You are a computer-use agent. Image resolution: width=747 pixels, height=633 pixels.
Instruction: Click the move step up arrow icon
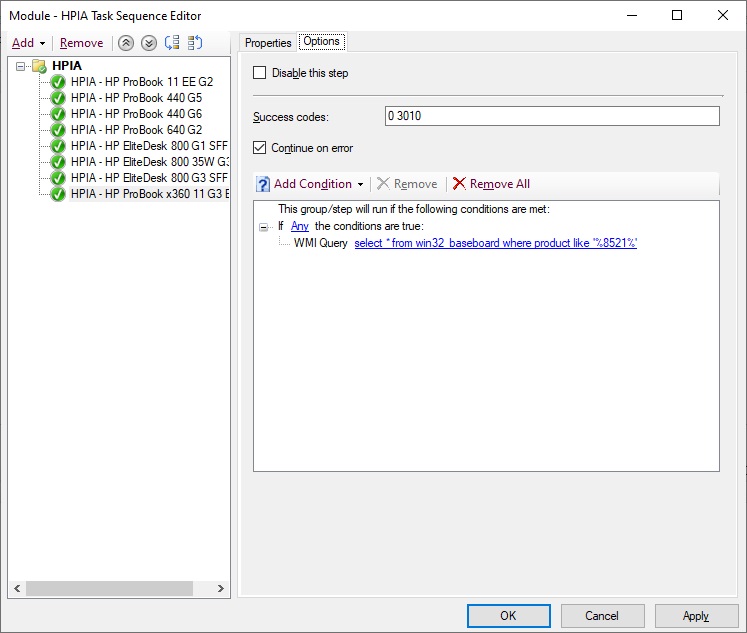click(x=125, y=43)
